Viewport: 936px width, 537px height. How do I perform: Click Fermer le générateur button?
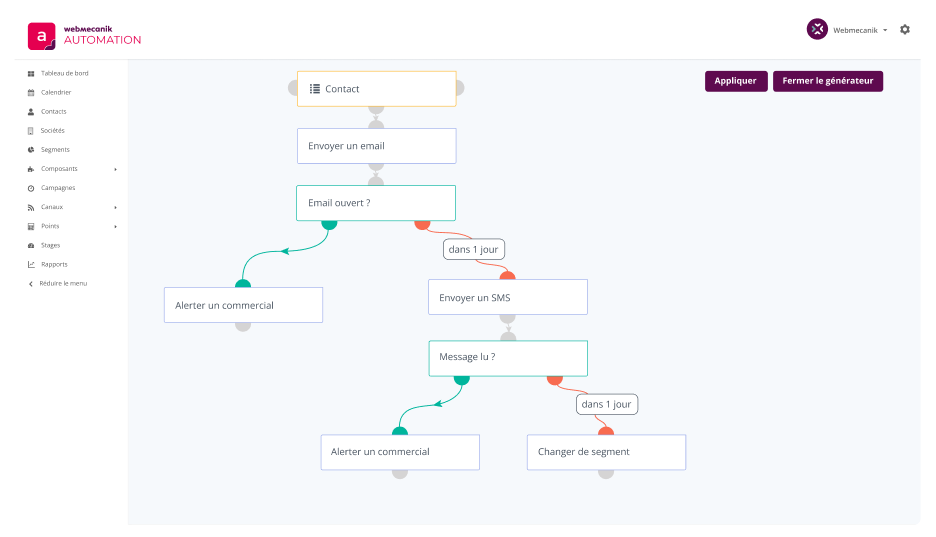[827, 81]
